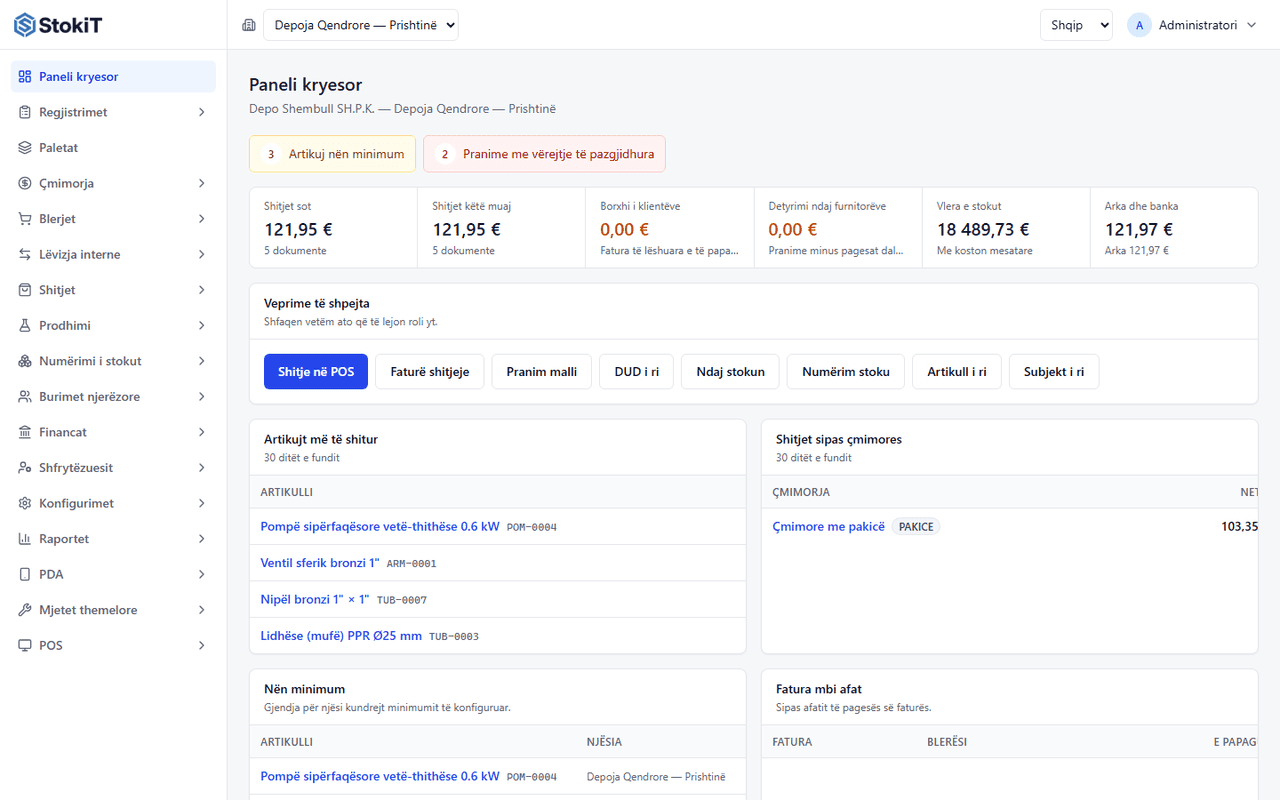Click the Prodhimi flask icon
This screenshot has height=800, width=1280.
pos(25,326)
